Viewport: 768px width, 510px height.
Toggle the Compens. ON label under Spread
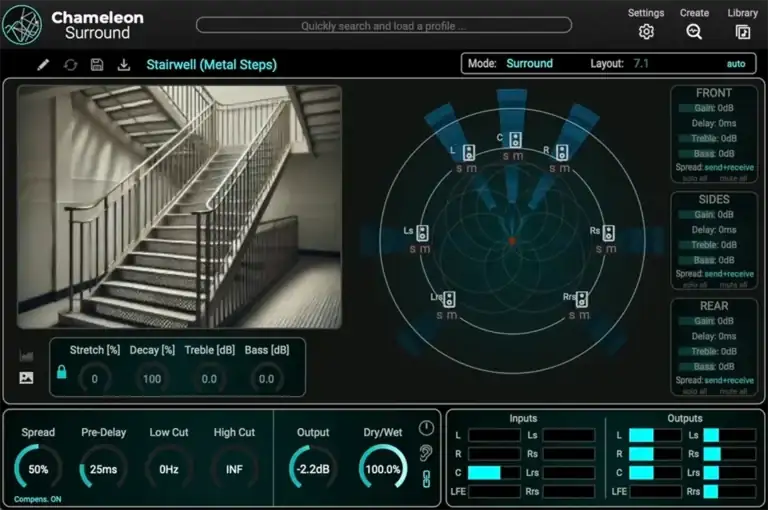click(38, 499)
